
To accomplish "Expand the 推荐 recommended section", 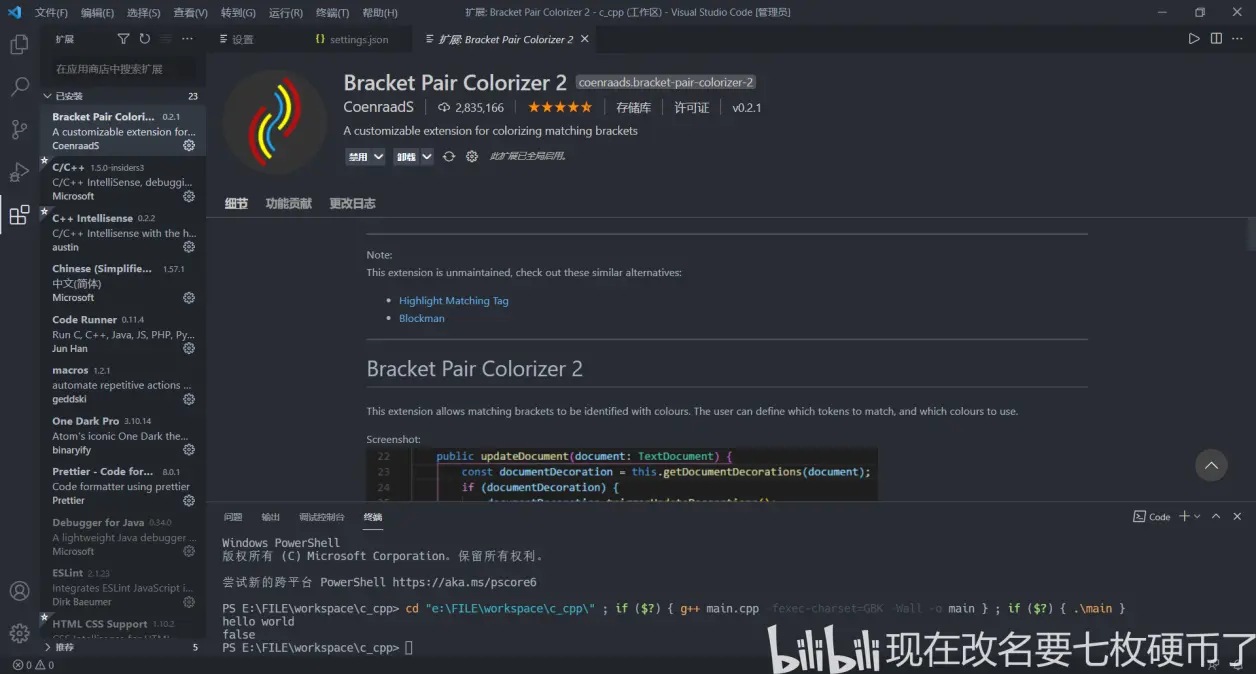I will tap(122, 647).
